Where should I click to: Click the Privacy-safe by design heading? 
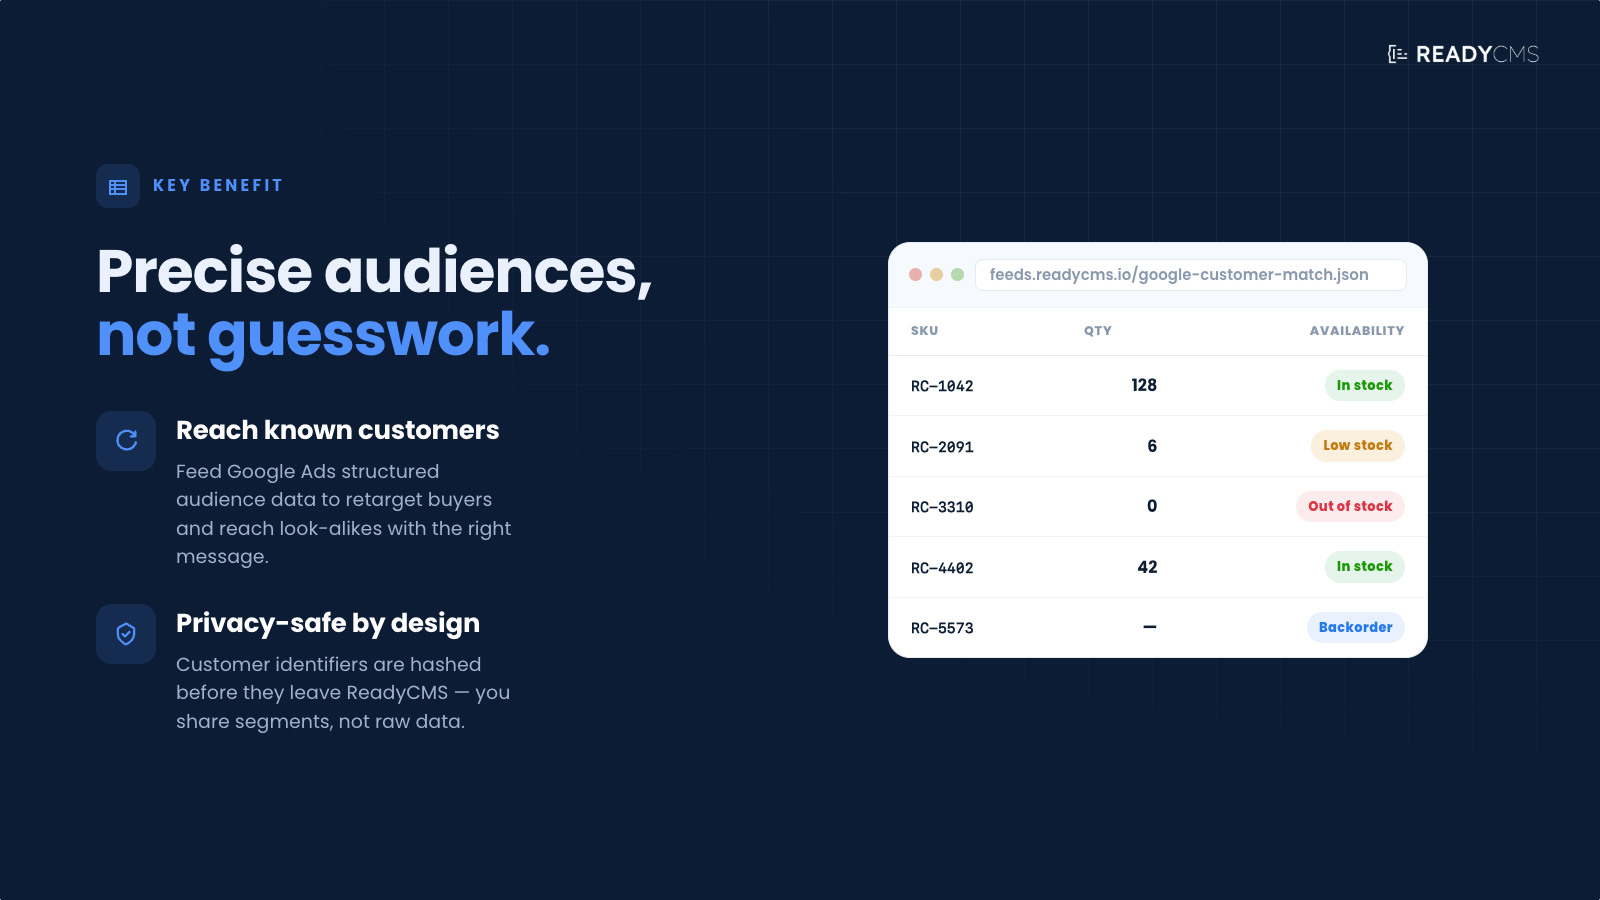click(x=328, y=624)
